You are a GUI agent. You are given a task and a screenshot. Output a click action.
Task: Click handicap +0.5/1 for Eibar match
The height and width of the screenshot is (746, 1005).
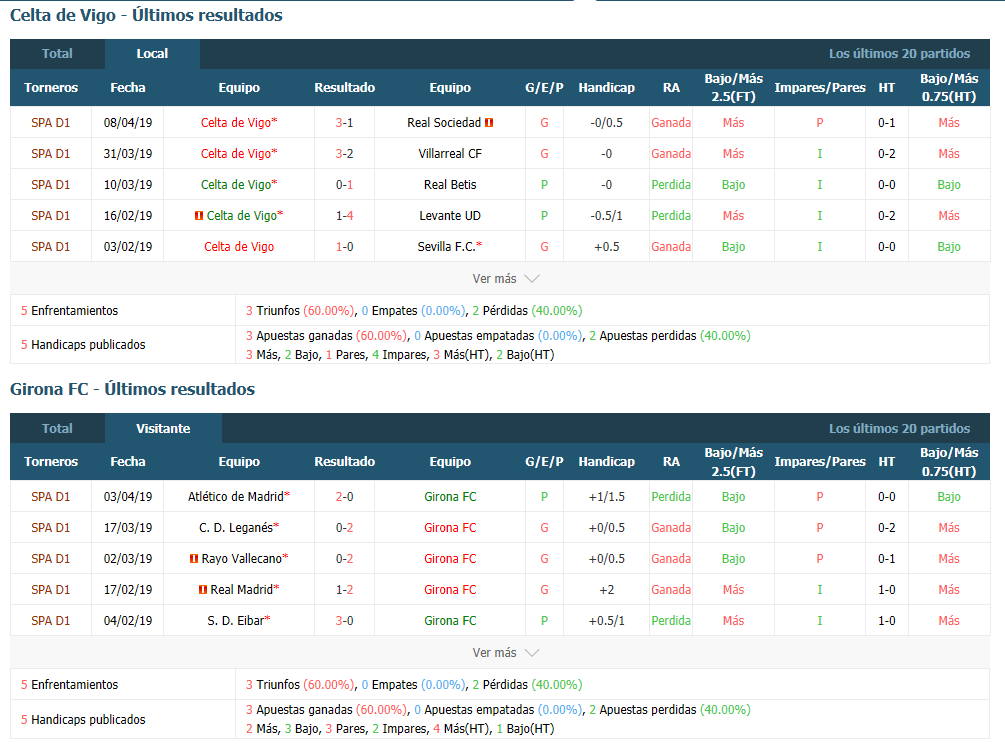click(x=606, y=620)
